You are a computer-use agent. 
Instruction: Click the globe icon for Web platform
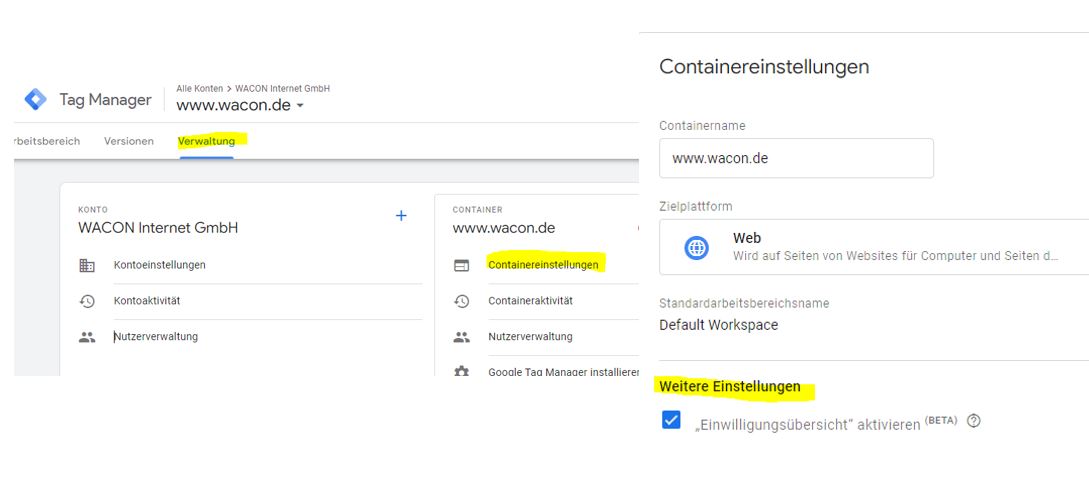click(x=697, y=247)
